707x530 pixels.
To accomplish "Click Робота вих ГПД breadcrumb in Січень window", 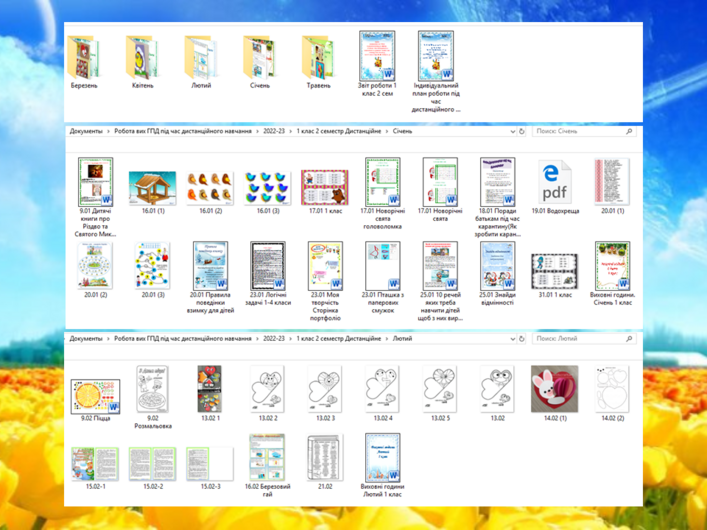I will tap(183, 131).
